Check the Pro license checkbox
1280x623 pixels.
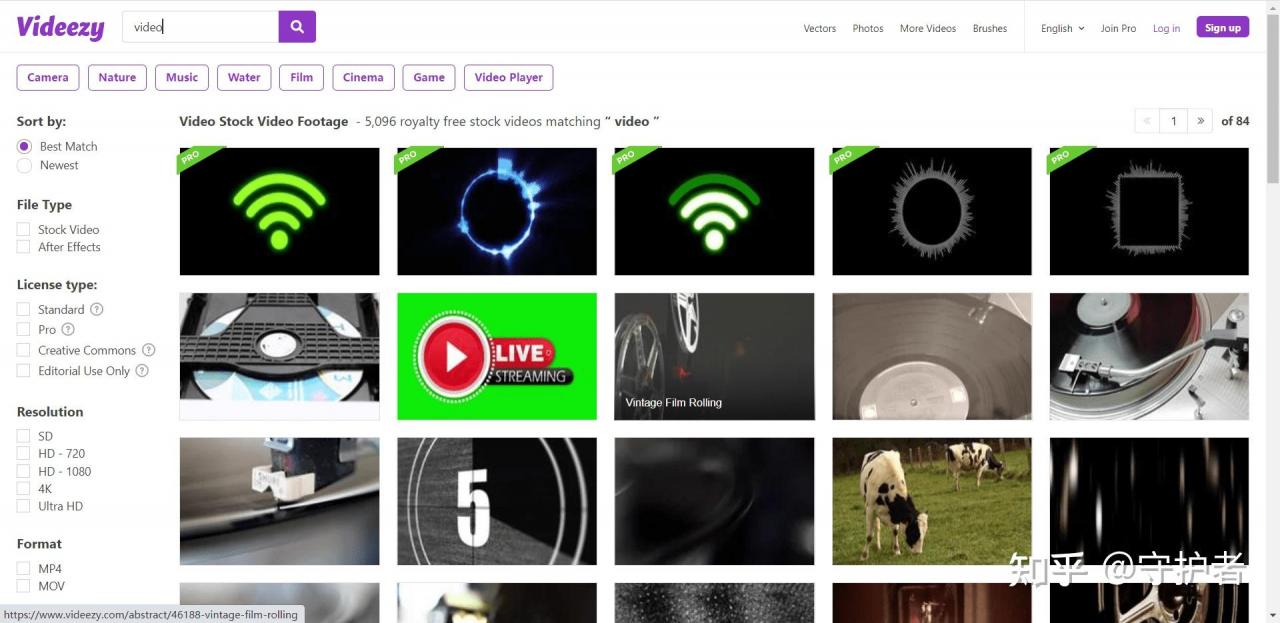tap(23, 329)
